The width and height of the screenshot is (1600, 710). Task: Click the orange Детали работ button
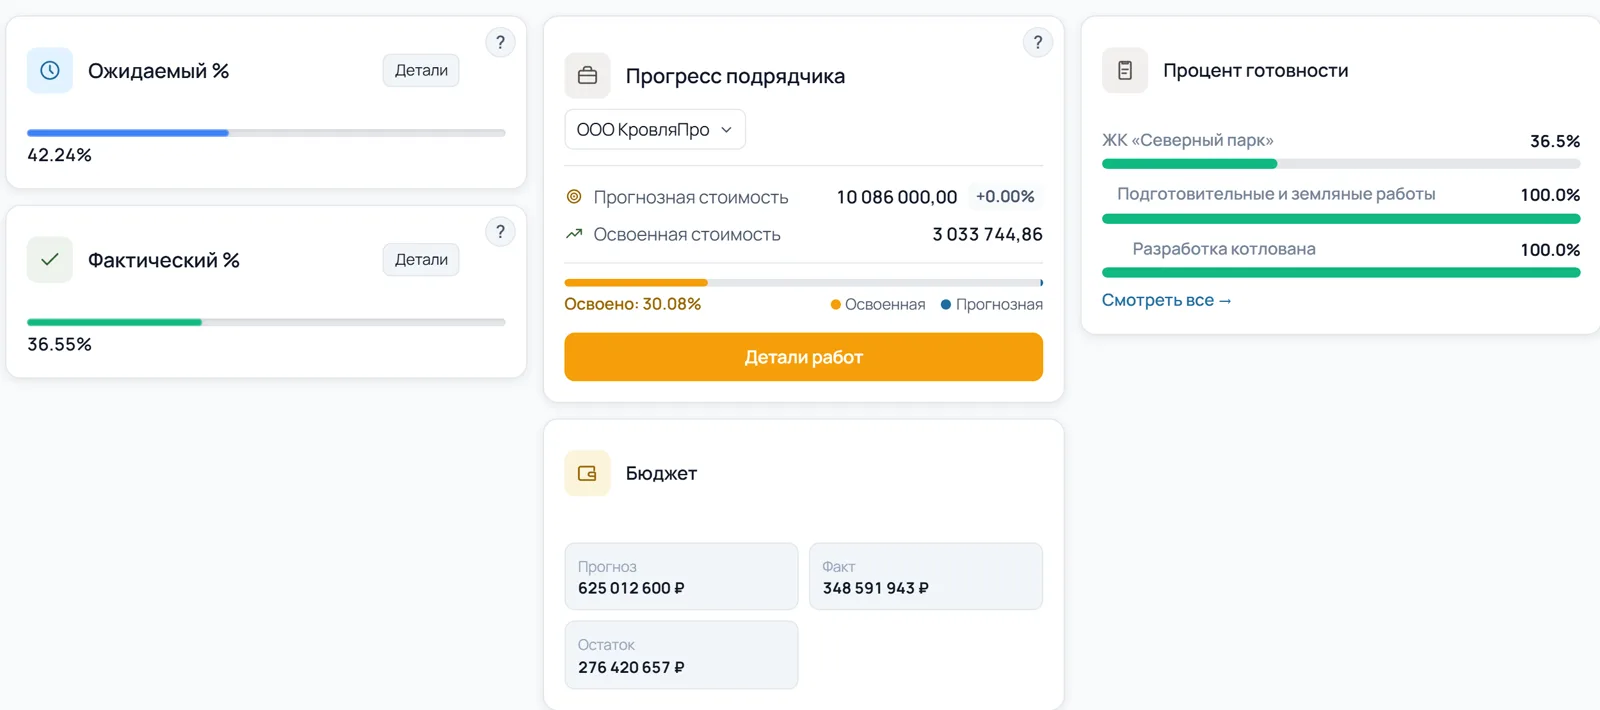[803, 357]
